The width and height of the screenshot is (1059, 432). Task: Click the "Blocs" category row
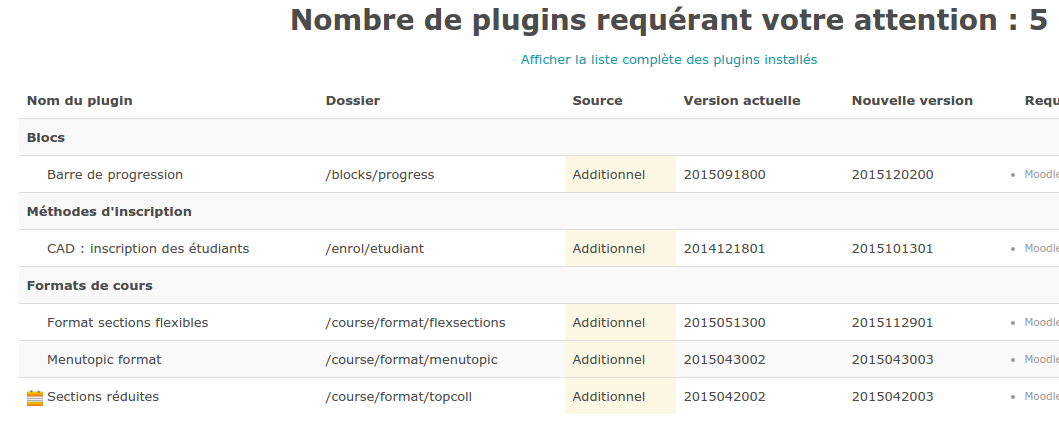[46, 138]
